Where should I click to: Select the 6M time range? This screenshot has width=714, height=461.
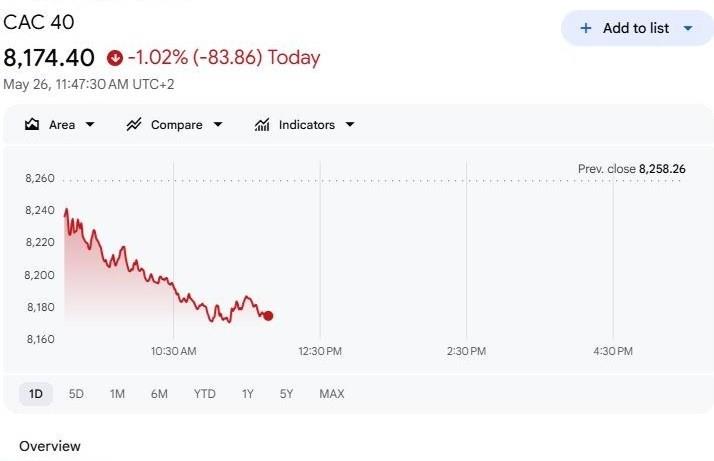pyautogui.click(x=159, y=394)
